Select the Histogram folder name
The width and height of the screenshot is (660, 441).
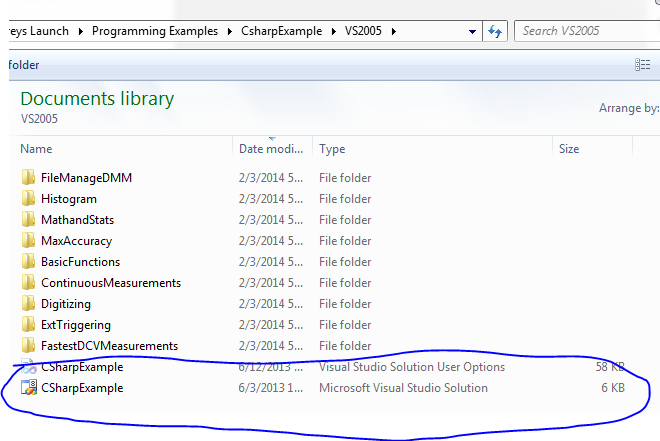69,199
